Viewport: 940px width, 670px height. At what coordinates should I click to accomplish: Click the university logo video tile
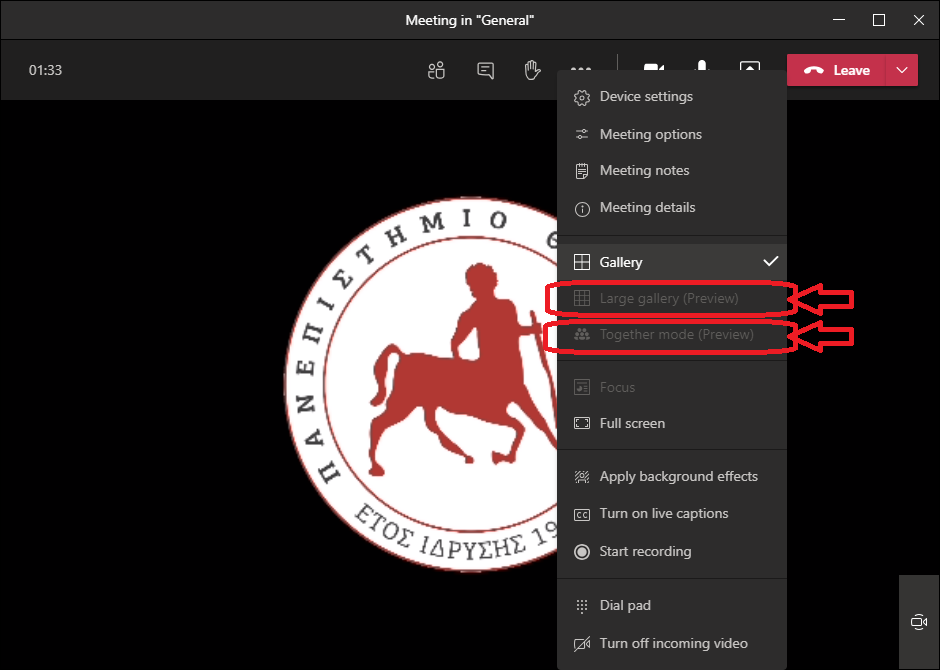click(420, 384)
